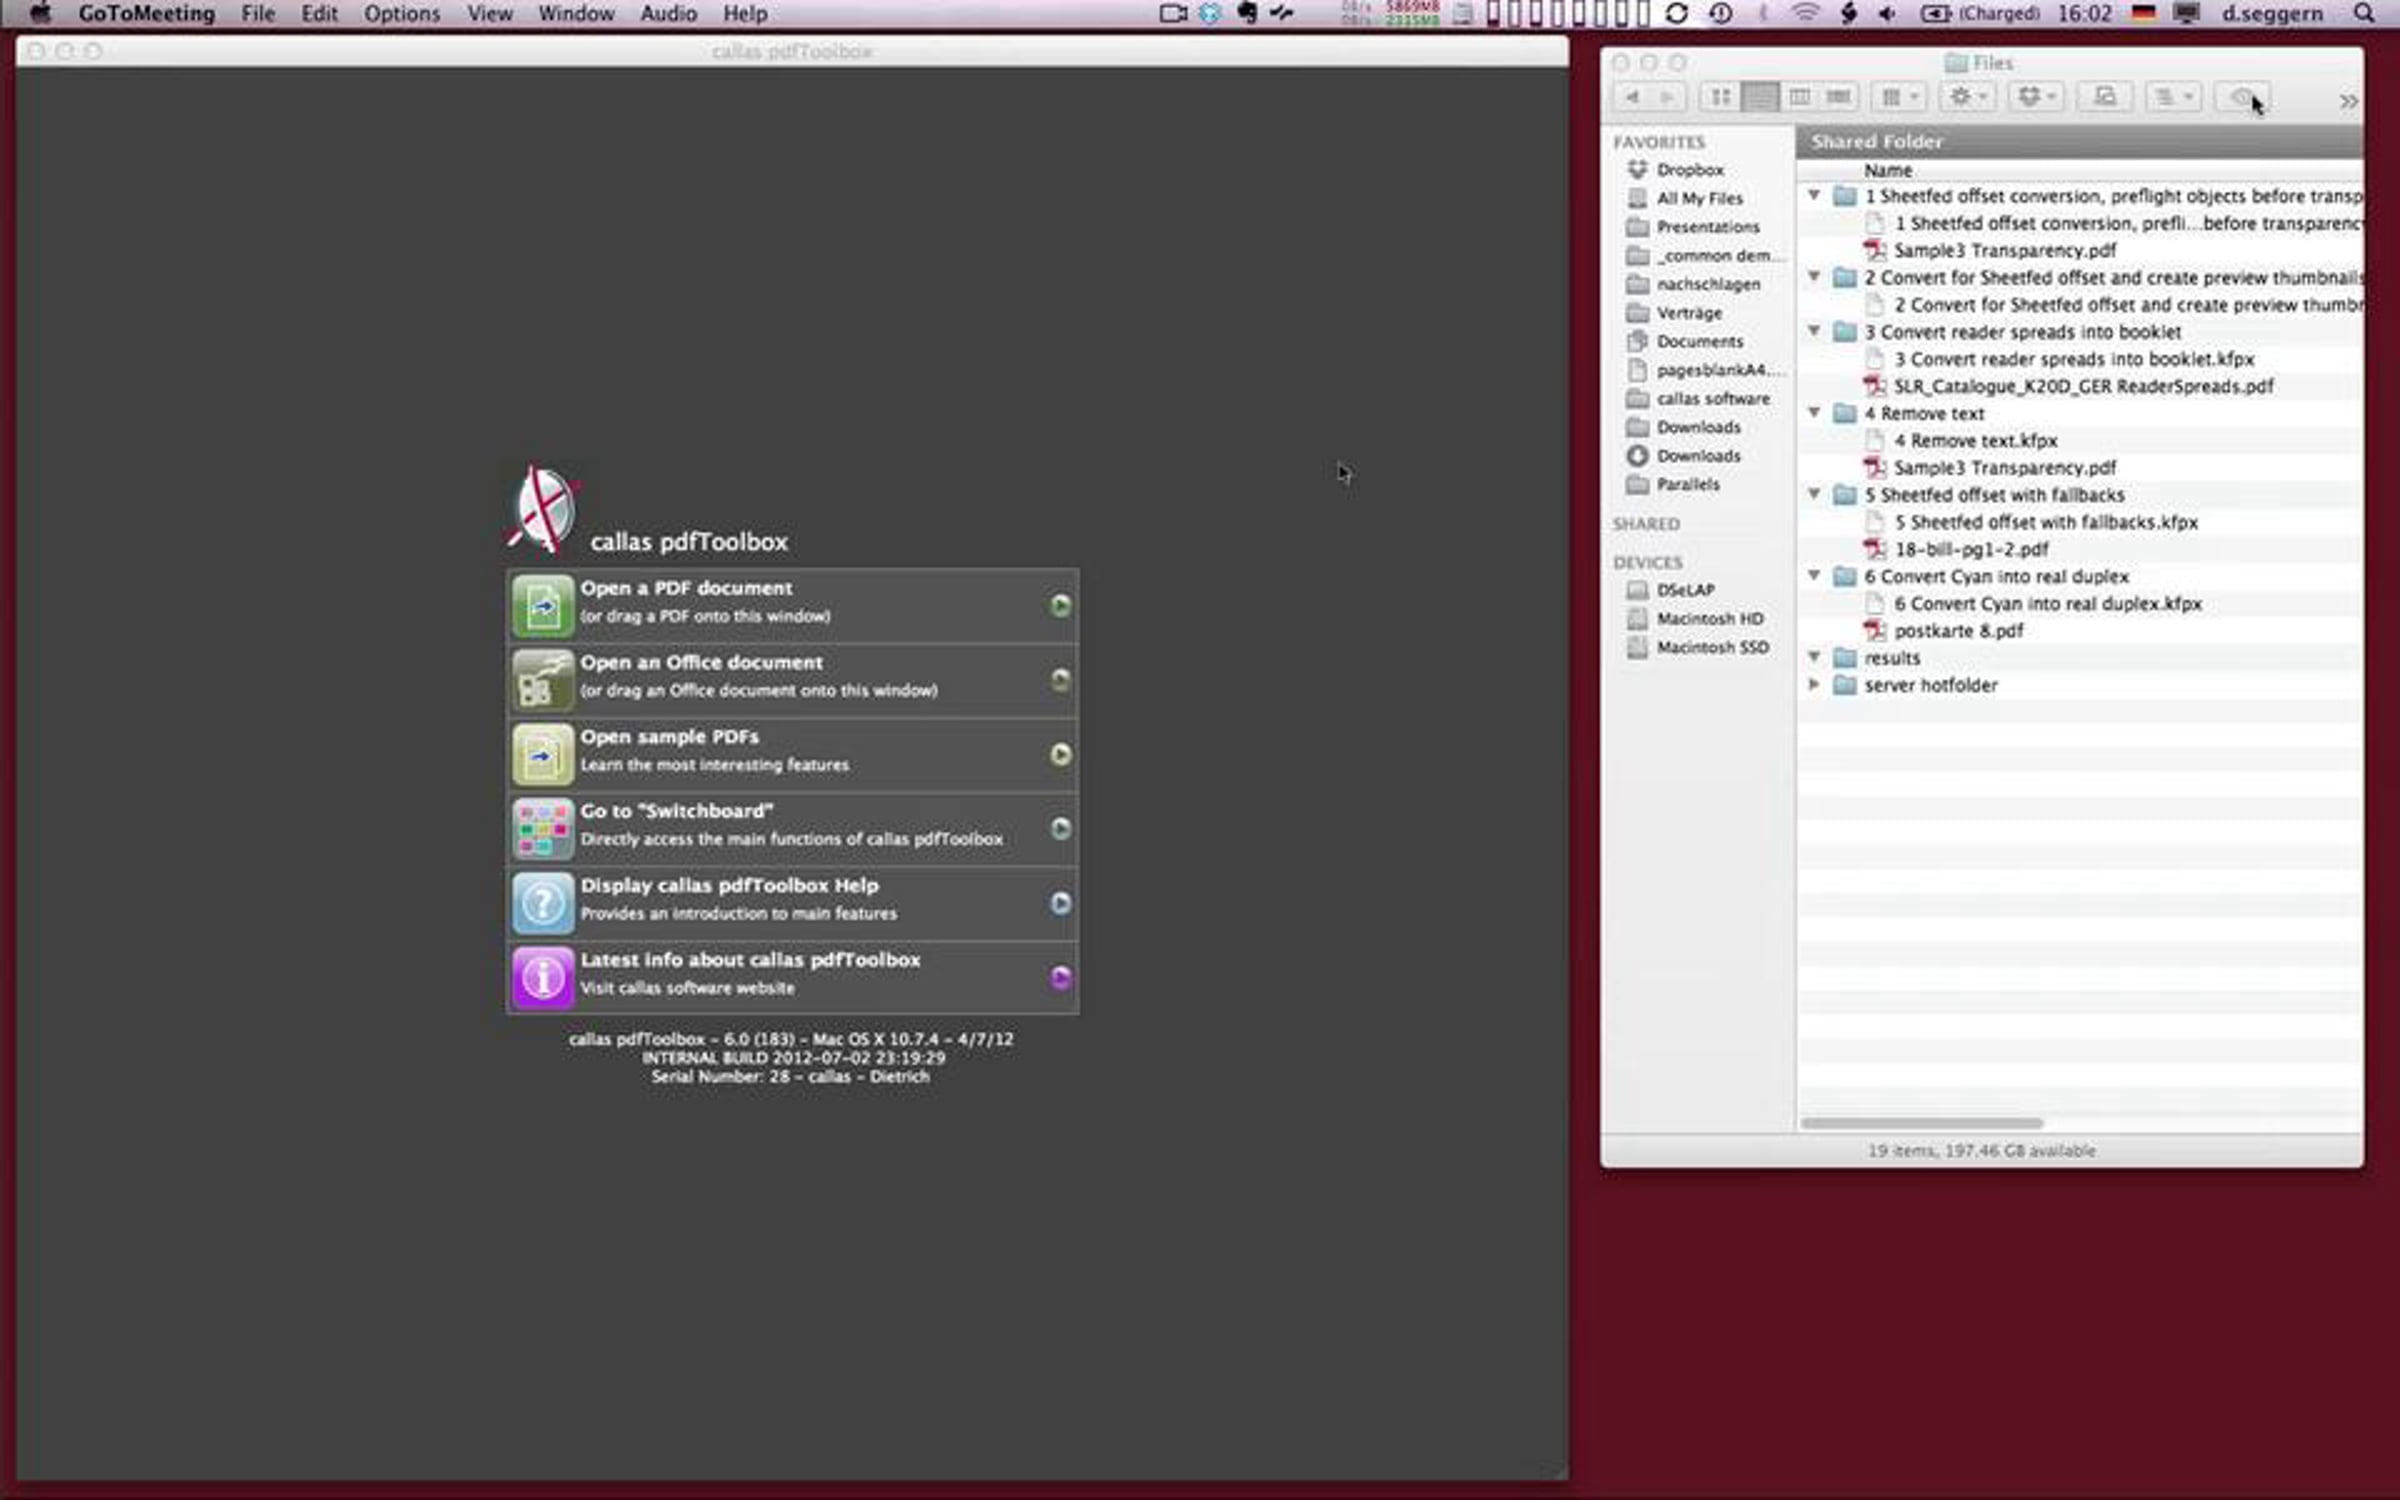Open the GoToMeeting application menu
The height and width of the screenshot is (1500, 2400).
point(147,13)
